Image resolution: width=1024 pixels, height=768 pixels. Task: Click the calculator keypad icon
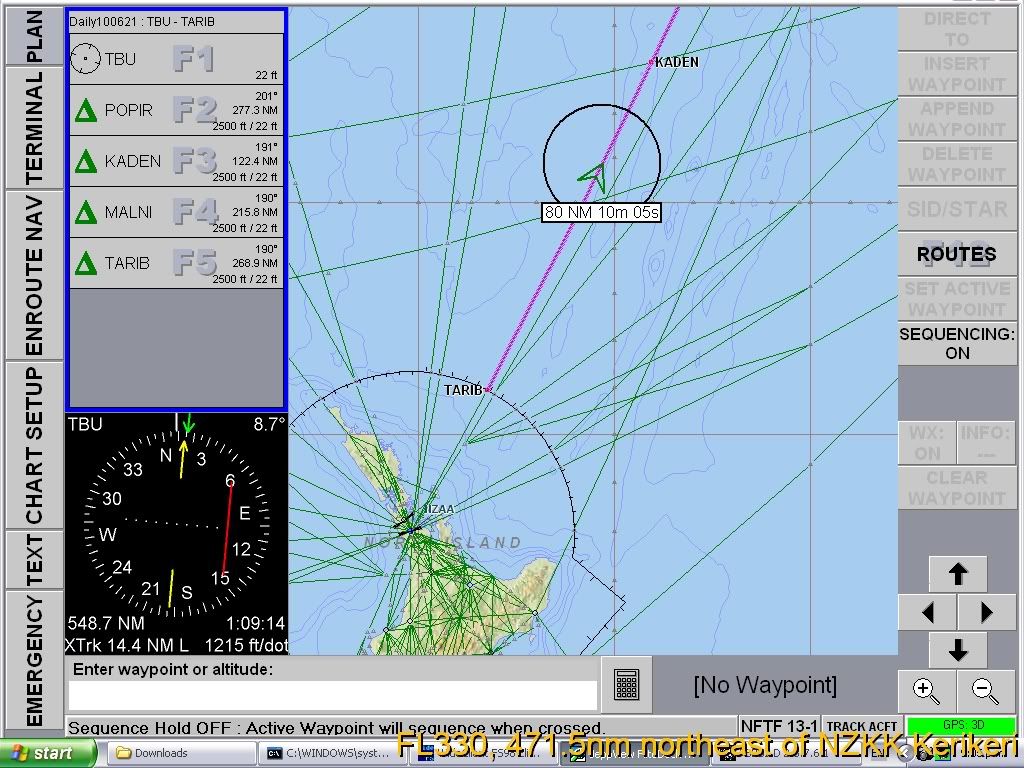626,685
